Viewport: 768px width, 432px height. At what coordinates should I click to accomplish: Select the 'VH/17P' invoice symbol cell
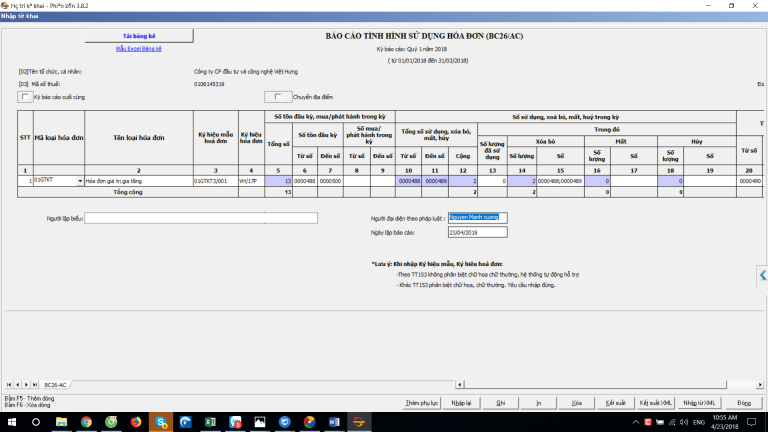pos(251,181)
